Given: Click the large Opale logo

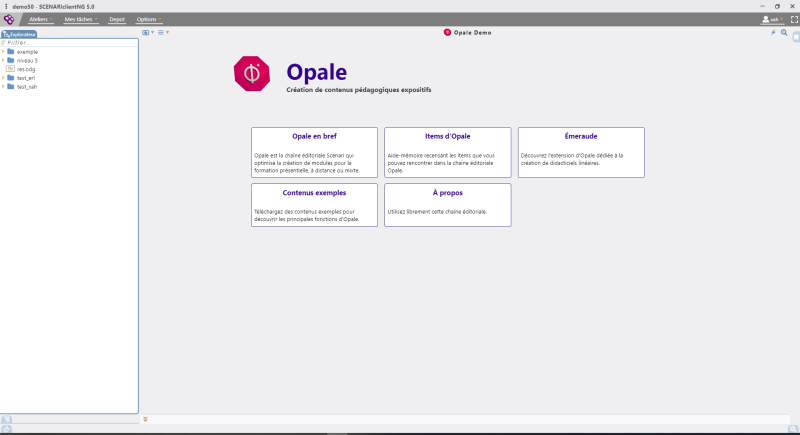Looking at the screenshot, I should 252,74.
